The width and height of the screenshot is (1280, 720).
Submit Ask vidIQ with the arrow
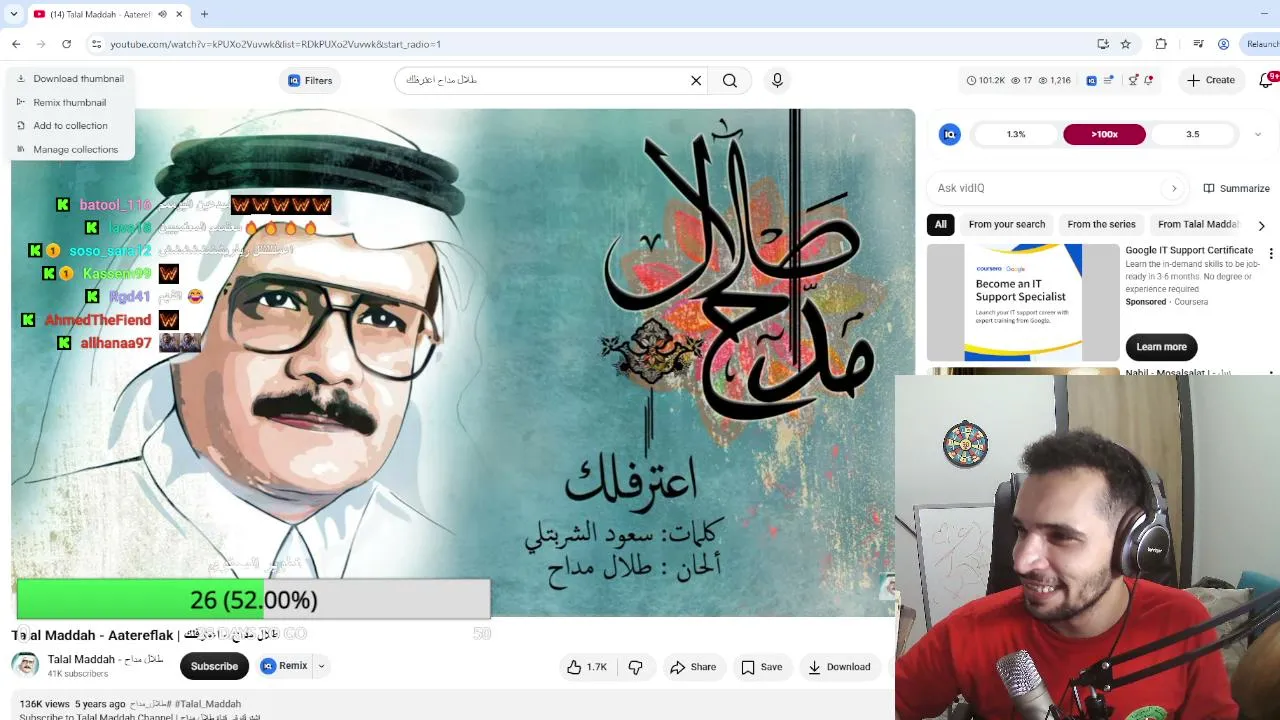(1174, 188)
